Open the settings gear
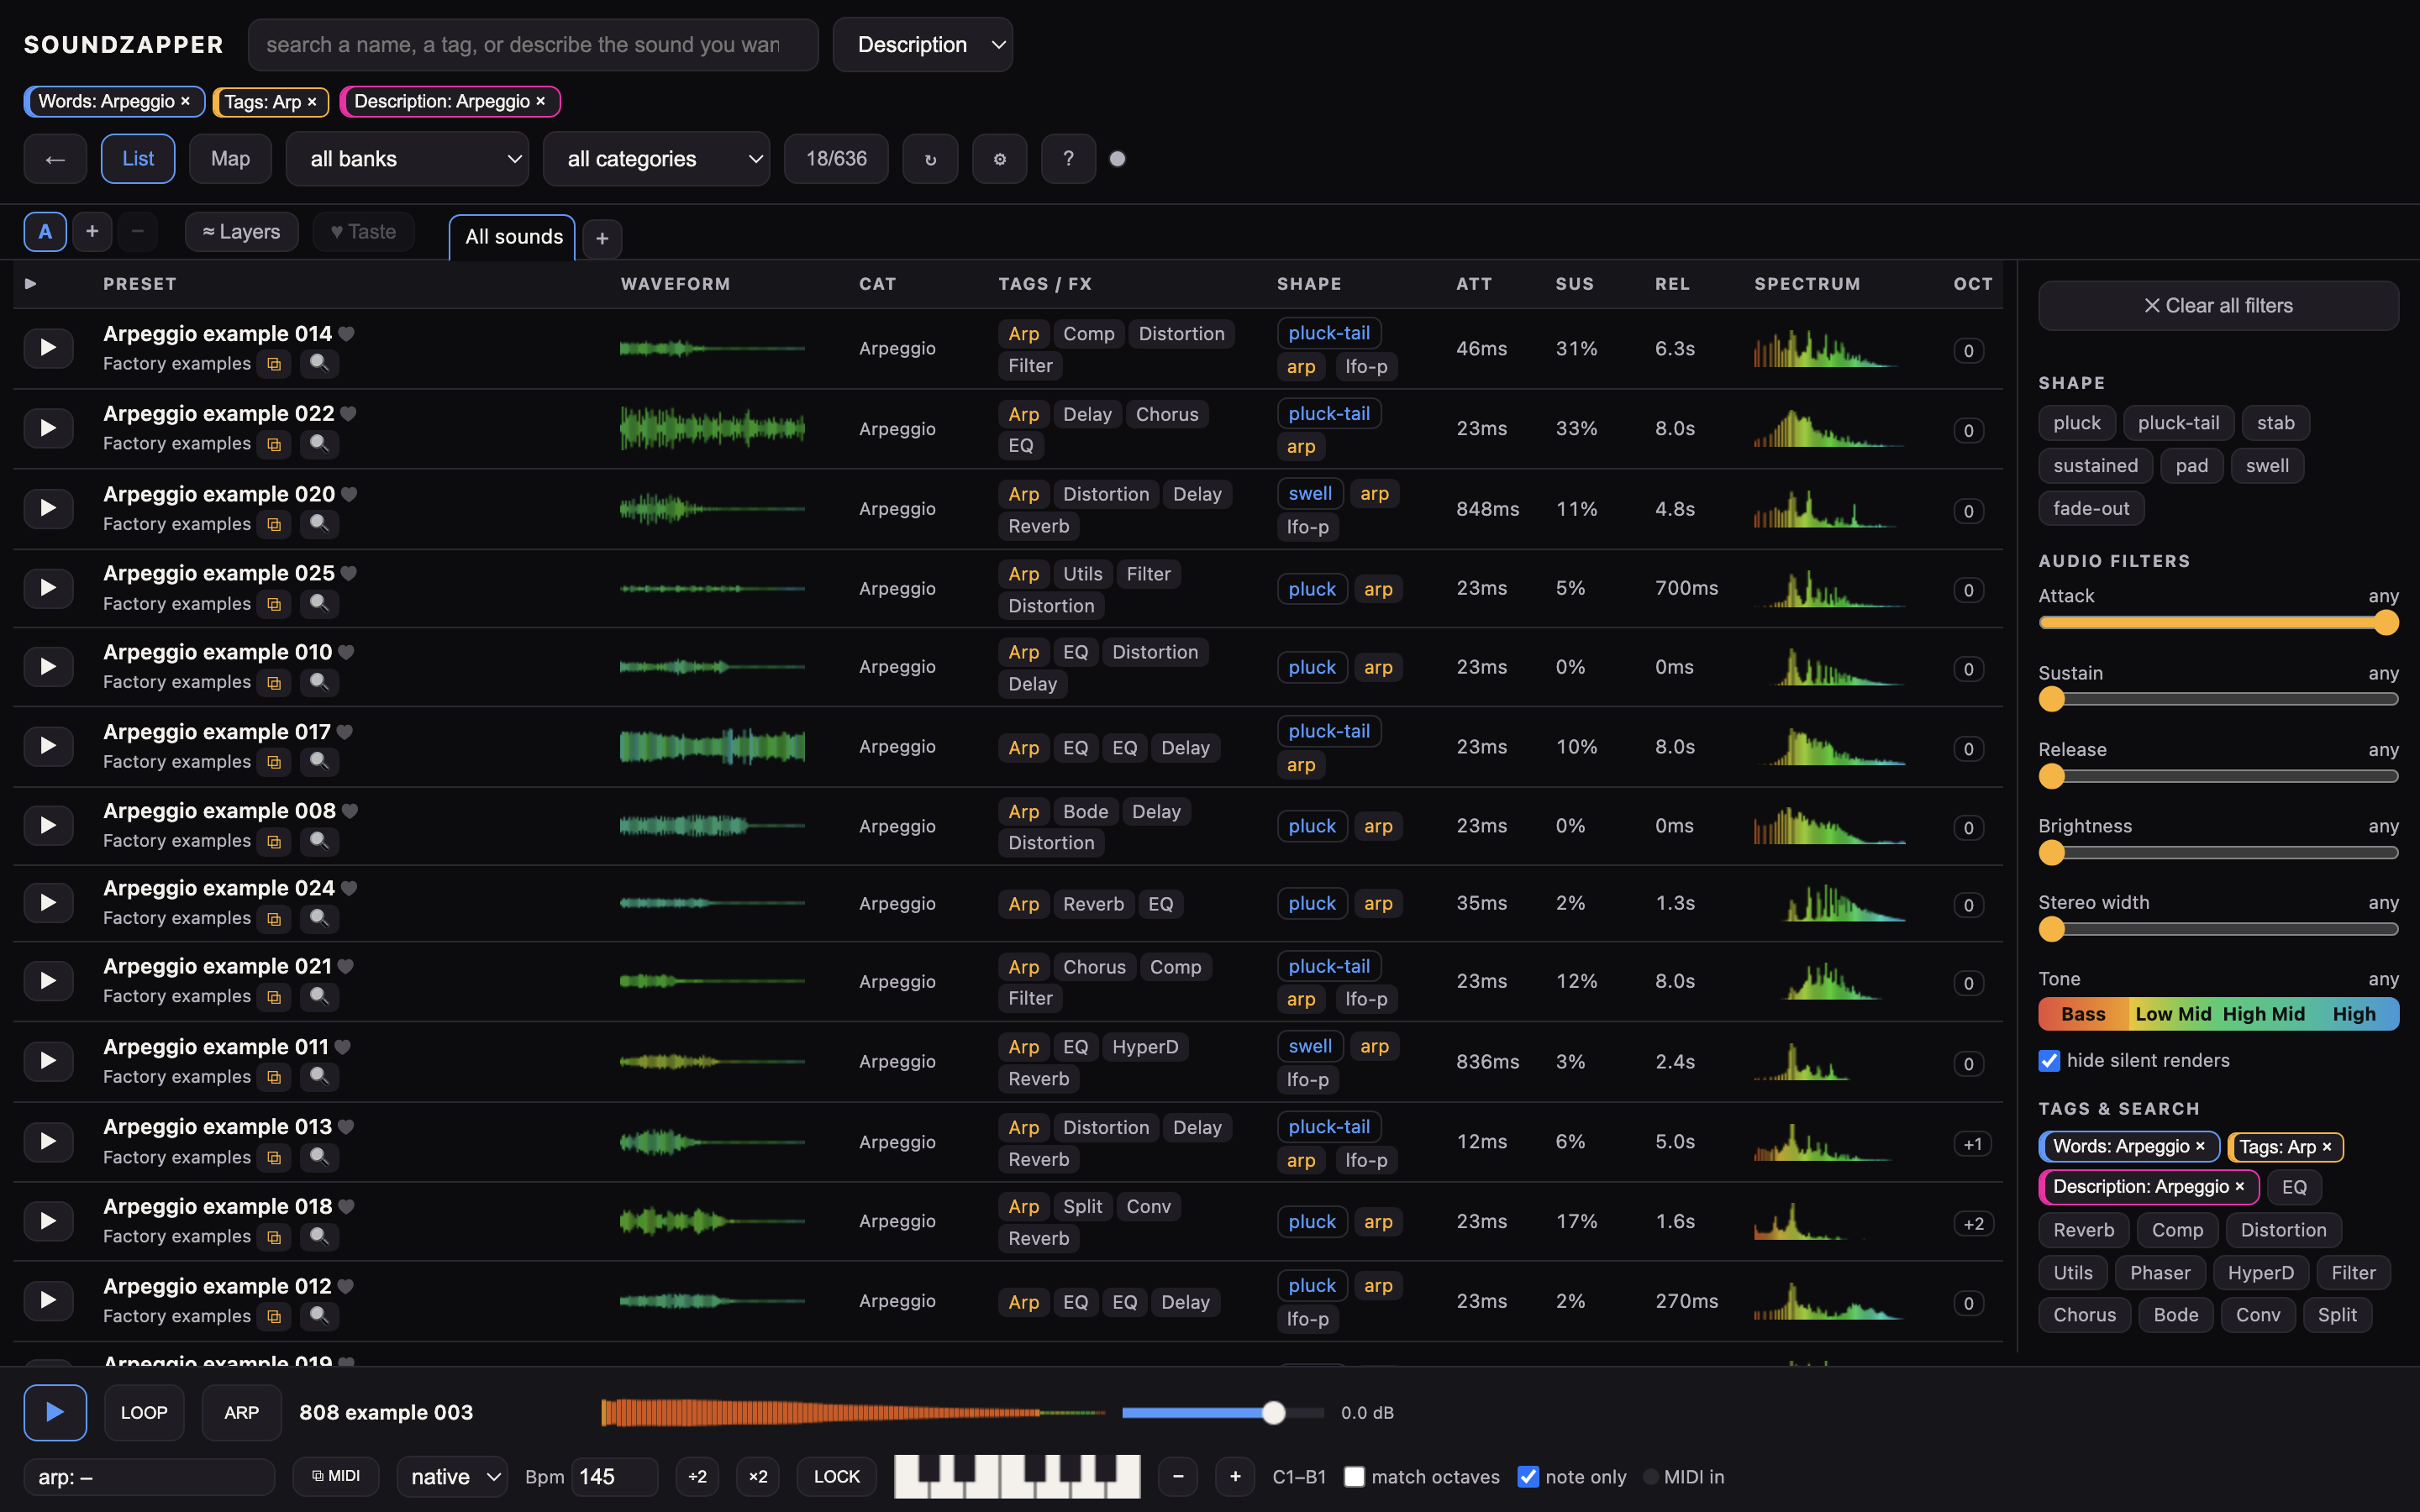 [999, 159]
